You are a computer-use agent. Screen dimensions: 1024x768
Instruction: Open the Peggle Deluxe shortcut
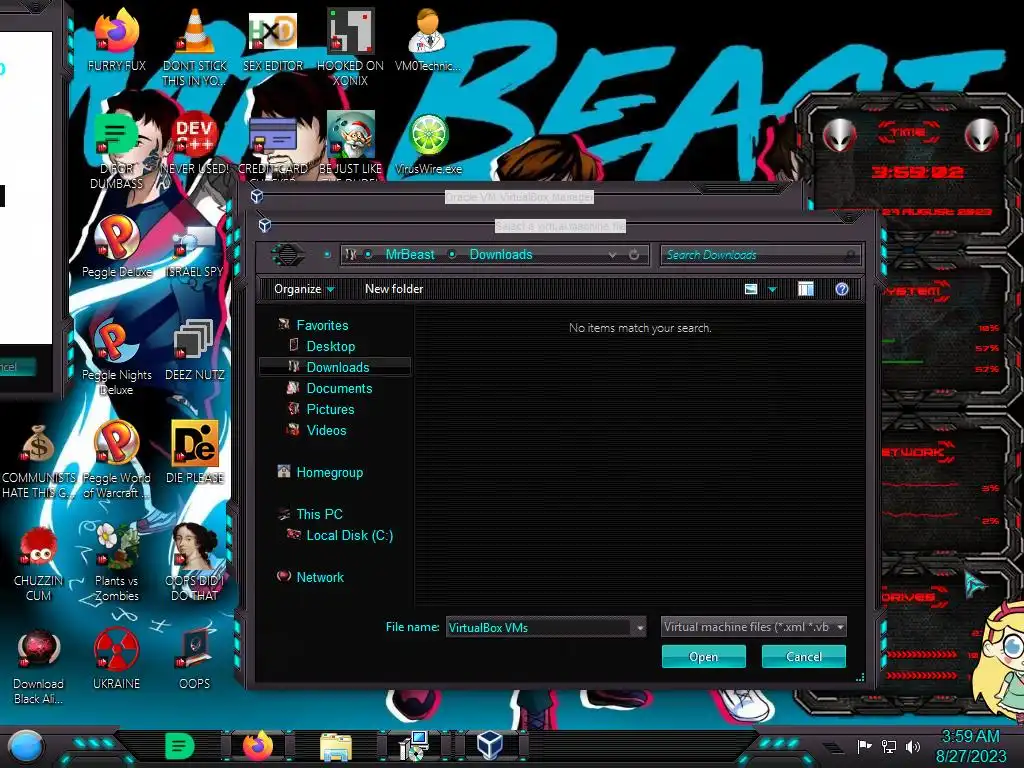click(116, 247)
